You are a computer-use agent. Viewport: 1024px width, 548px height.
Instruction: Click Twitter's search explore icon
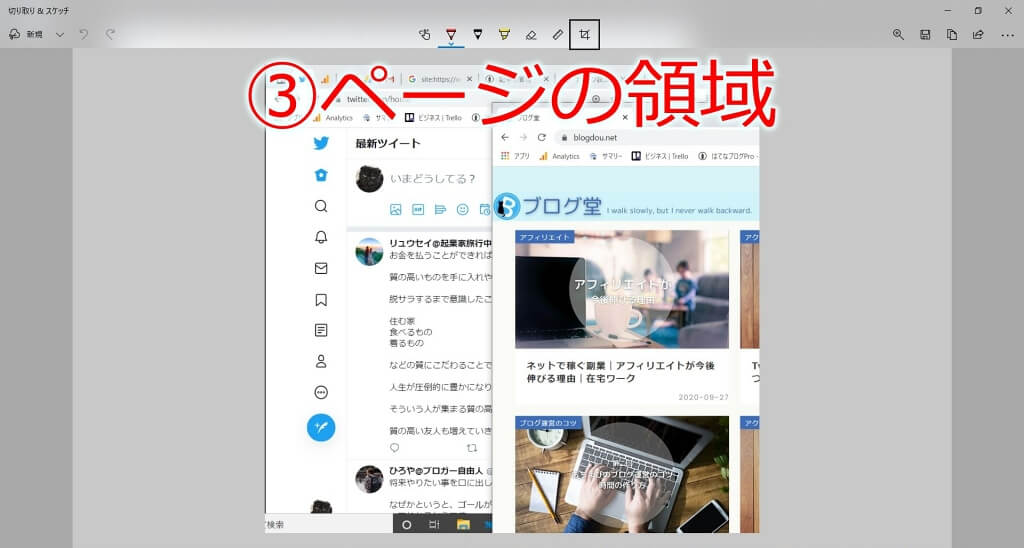[321, 206]
